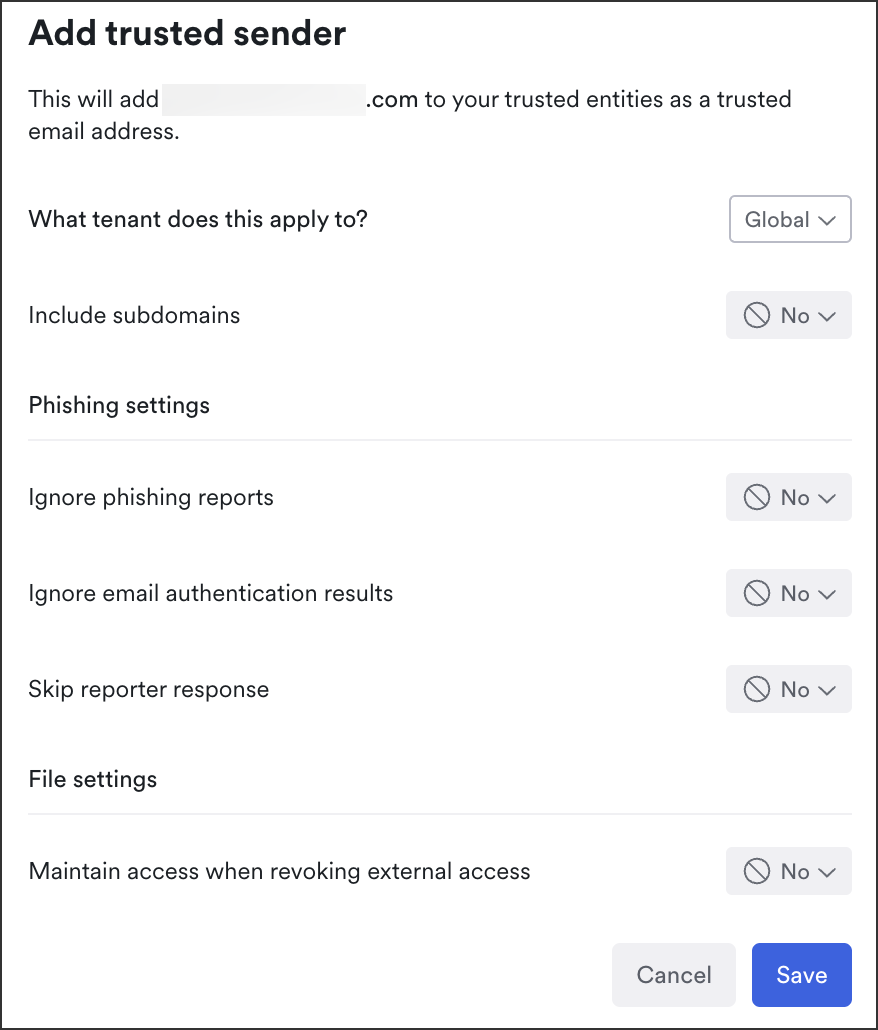This screenshot has width=878, height=1030.
Task: Click the prohibition icon beside Include subdomains
Action: tap(757, 315)
